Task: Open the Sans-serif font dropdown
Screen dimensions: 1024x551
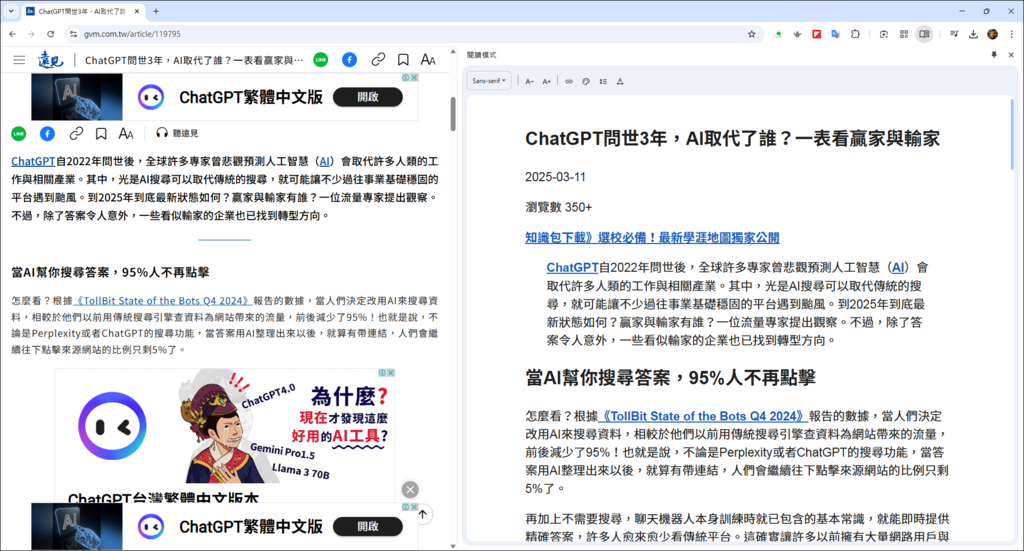Action: 489,81
